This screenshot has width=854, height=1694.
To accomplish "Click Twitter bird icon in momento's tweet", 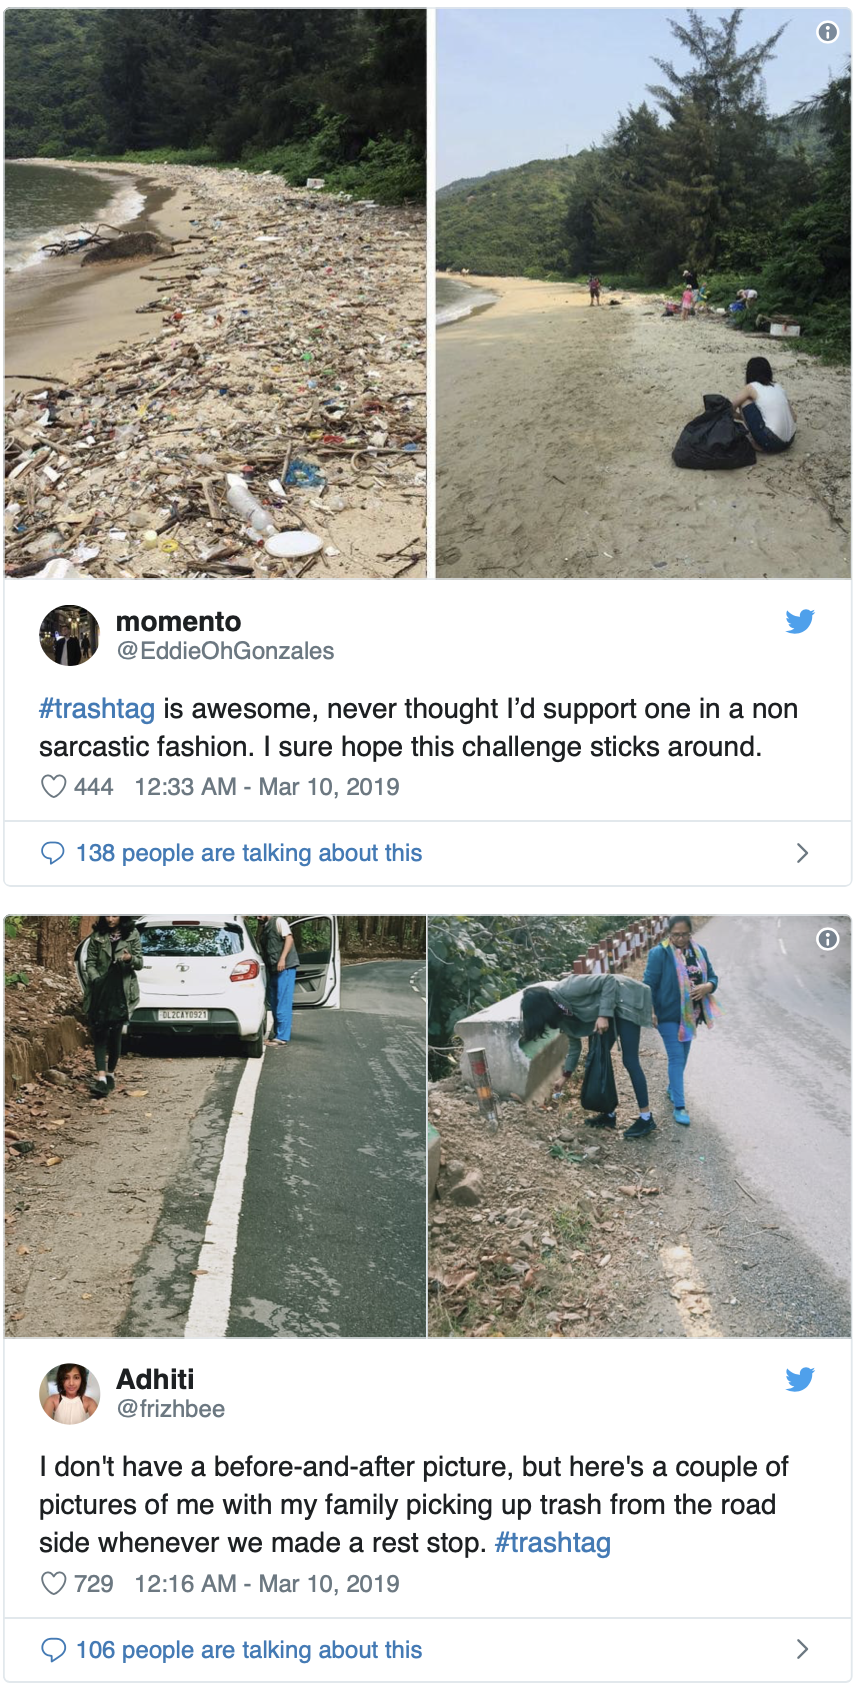I will pyautogui.click(x=800, y=621).
